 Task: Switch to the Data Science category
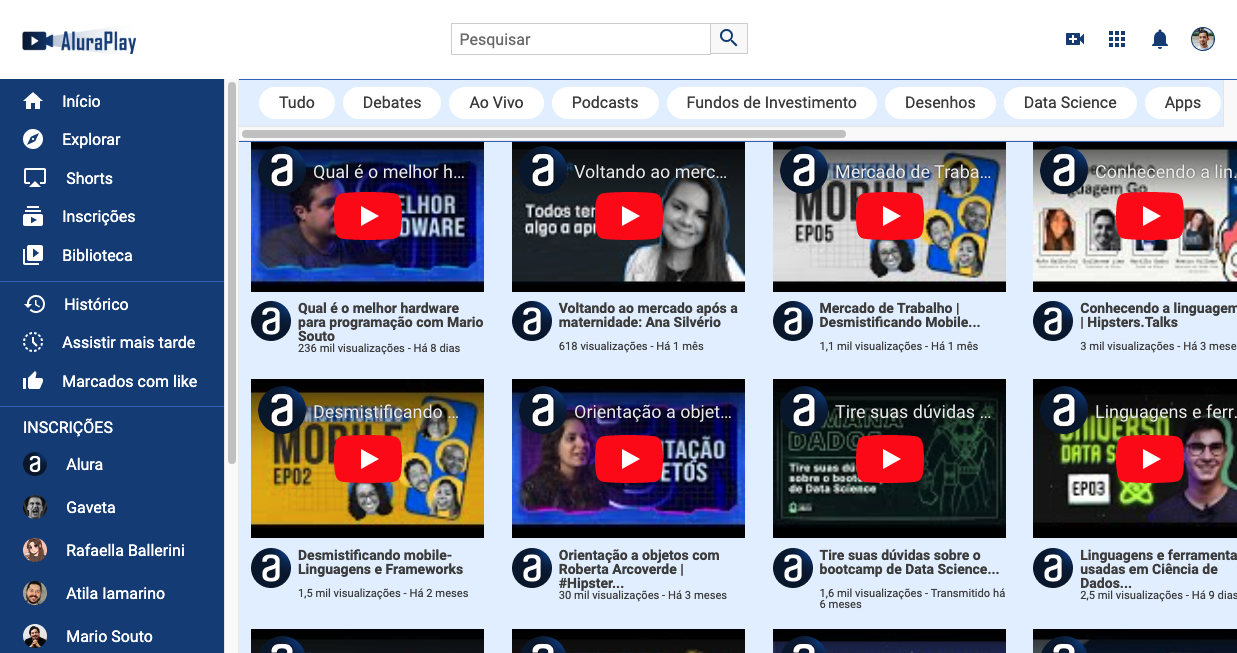pos(1070,102)
